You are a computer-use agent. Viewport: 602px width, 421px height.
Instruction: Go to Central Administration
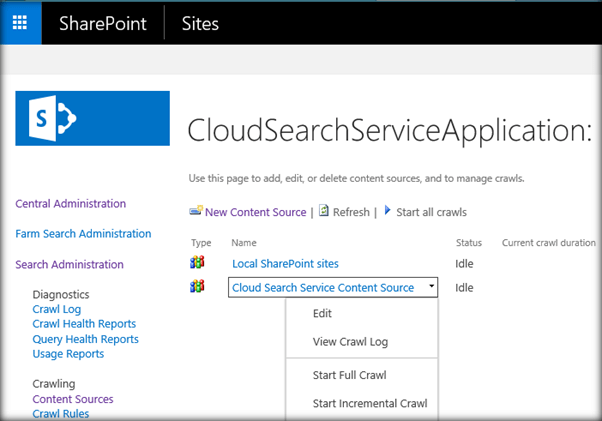coord(71,204)
